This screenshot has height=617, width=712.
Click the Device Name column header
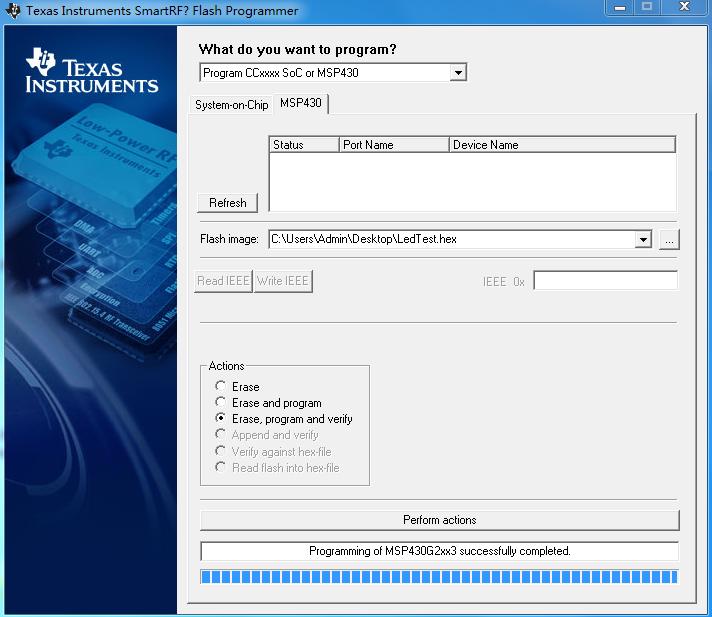(x=562, y=145)
